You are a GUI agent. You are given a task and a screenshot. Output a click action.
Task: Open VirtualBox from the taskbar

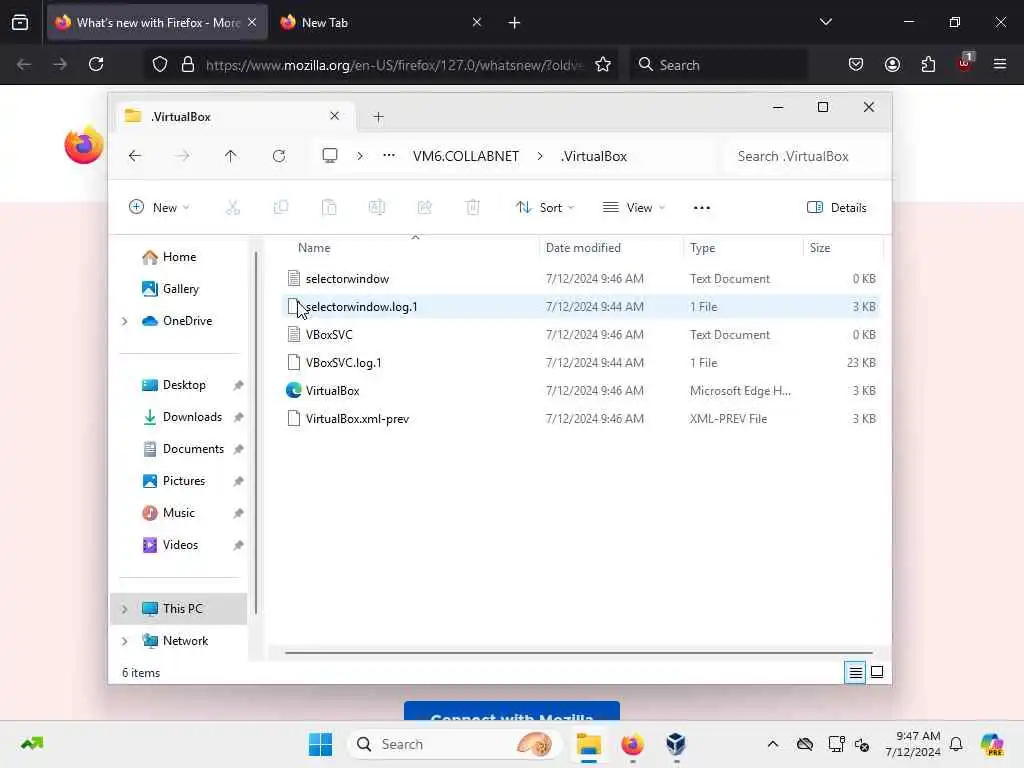[x=676, y=744]
